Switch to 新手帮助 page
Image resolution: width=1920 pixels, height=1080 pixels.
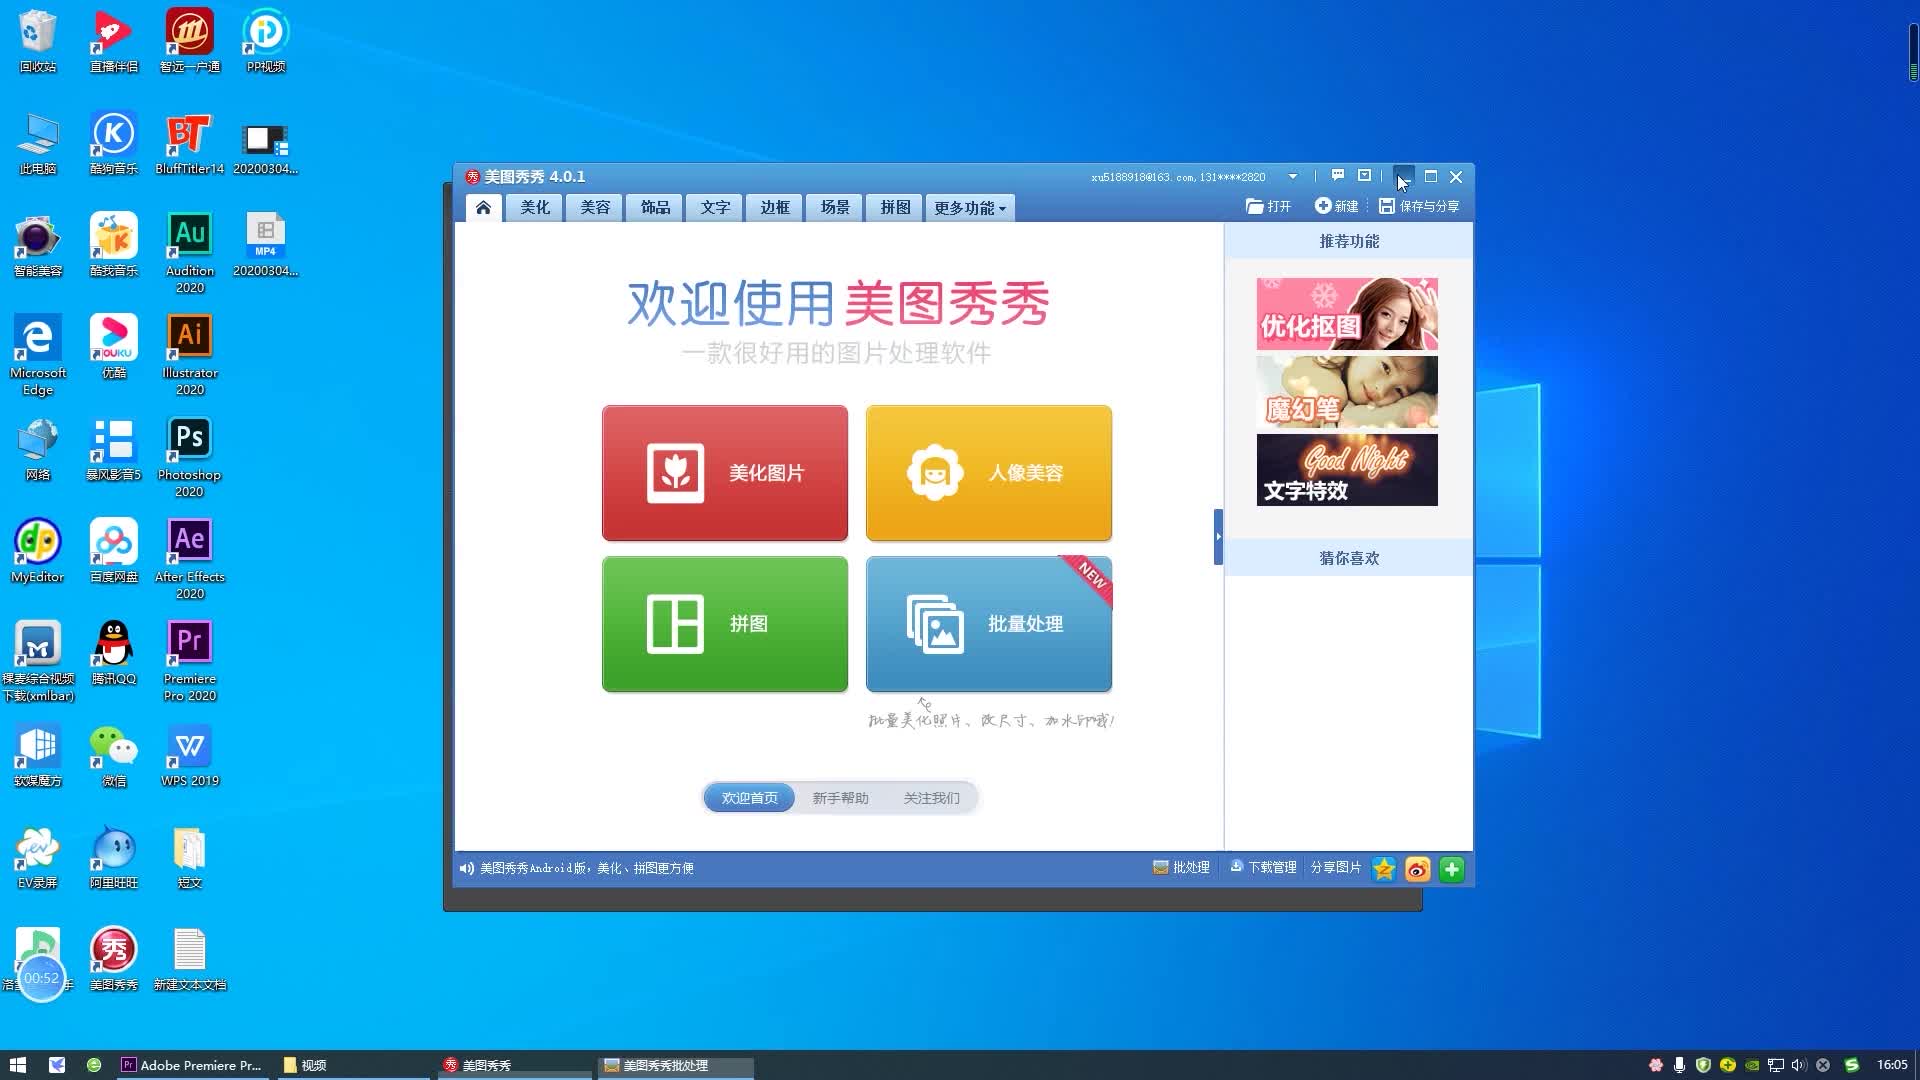(x=840, y=798)
